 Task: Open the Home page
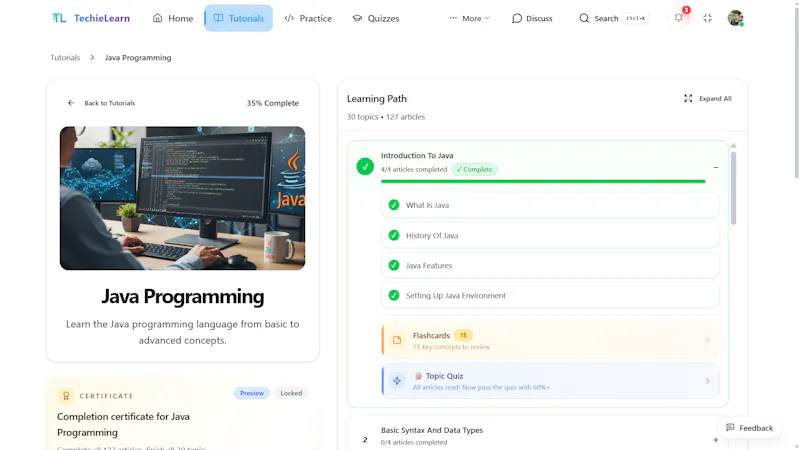173,18
